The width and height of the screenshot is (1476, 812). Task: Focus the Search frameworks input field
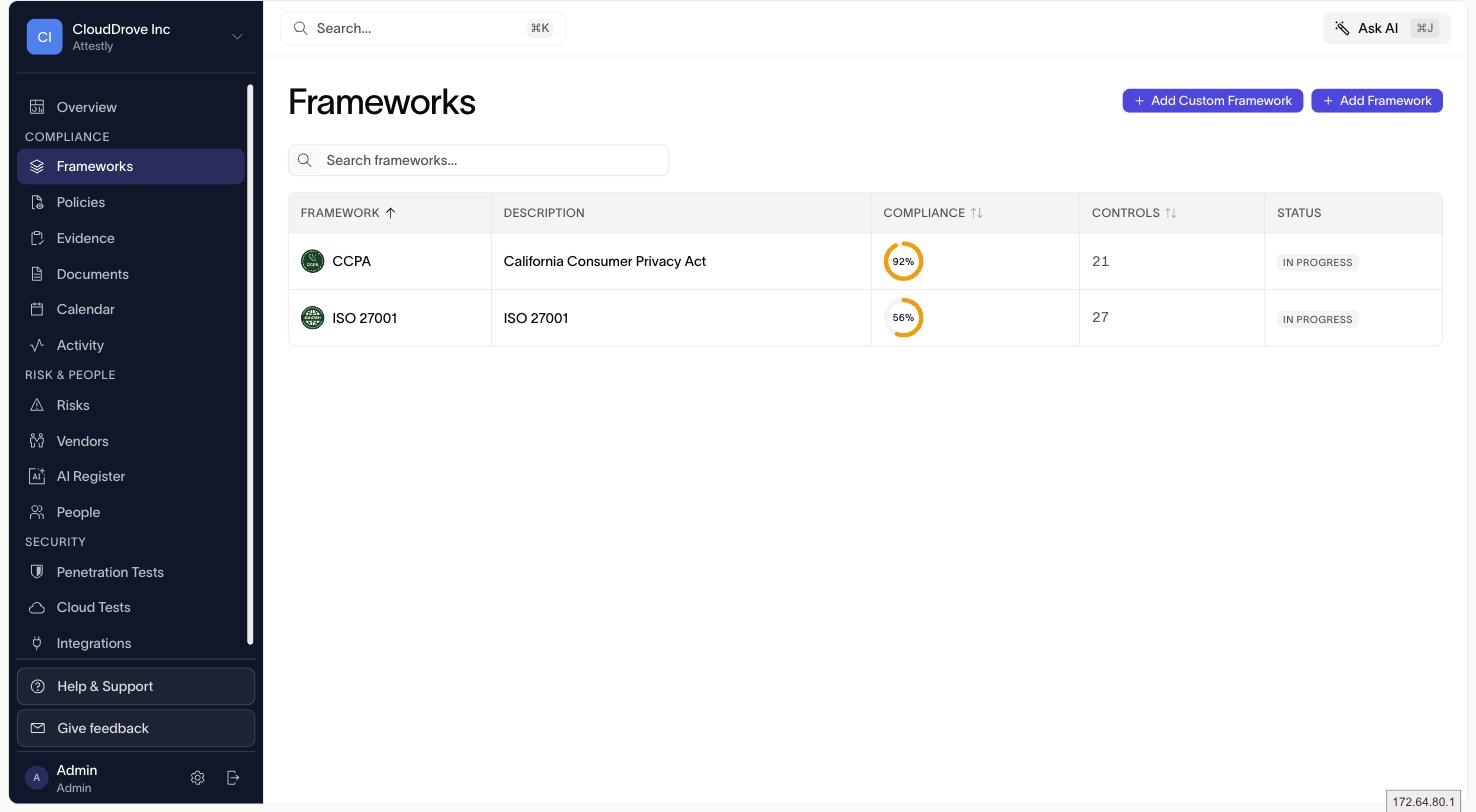tap(478, 160)
